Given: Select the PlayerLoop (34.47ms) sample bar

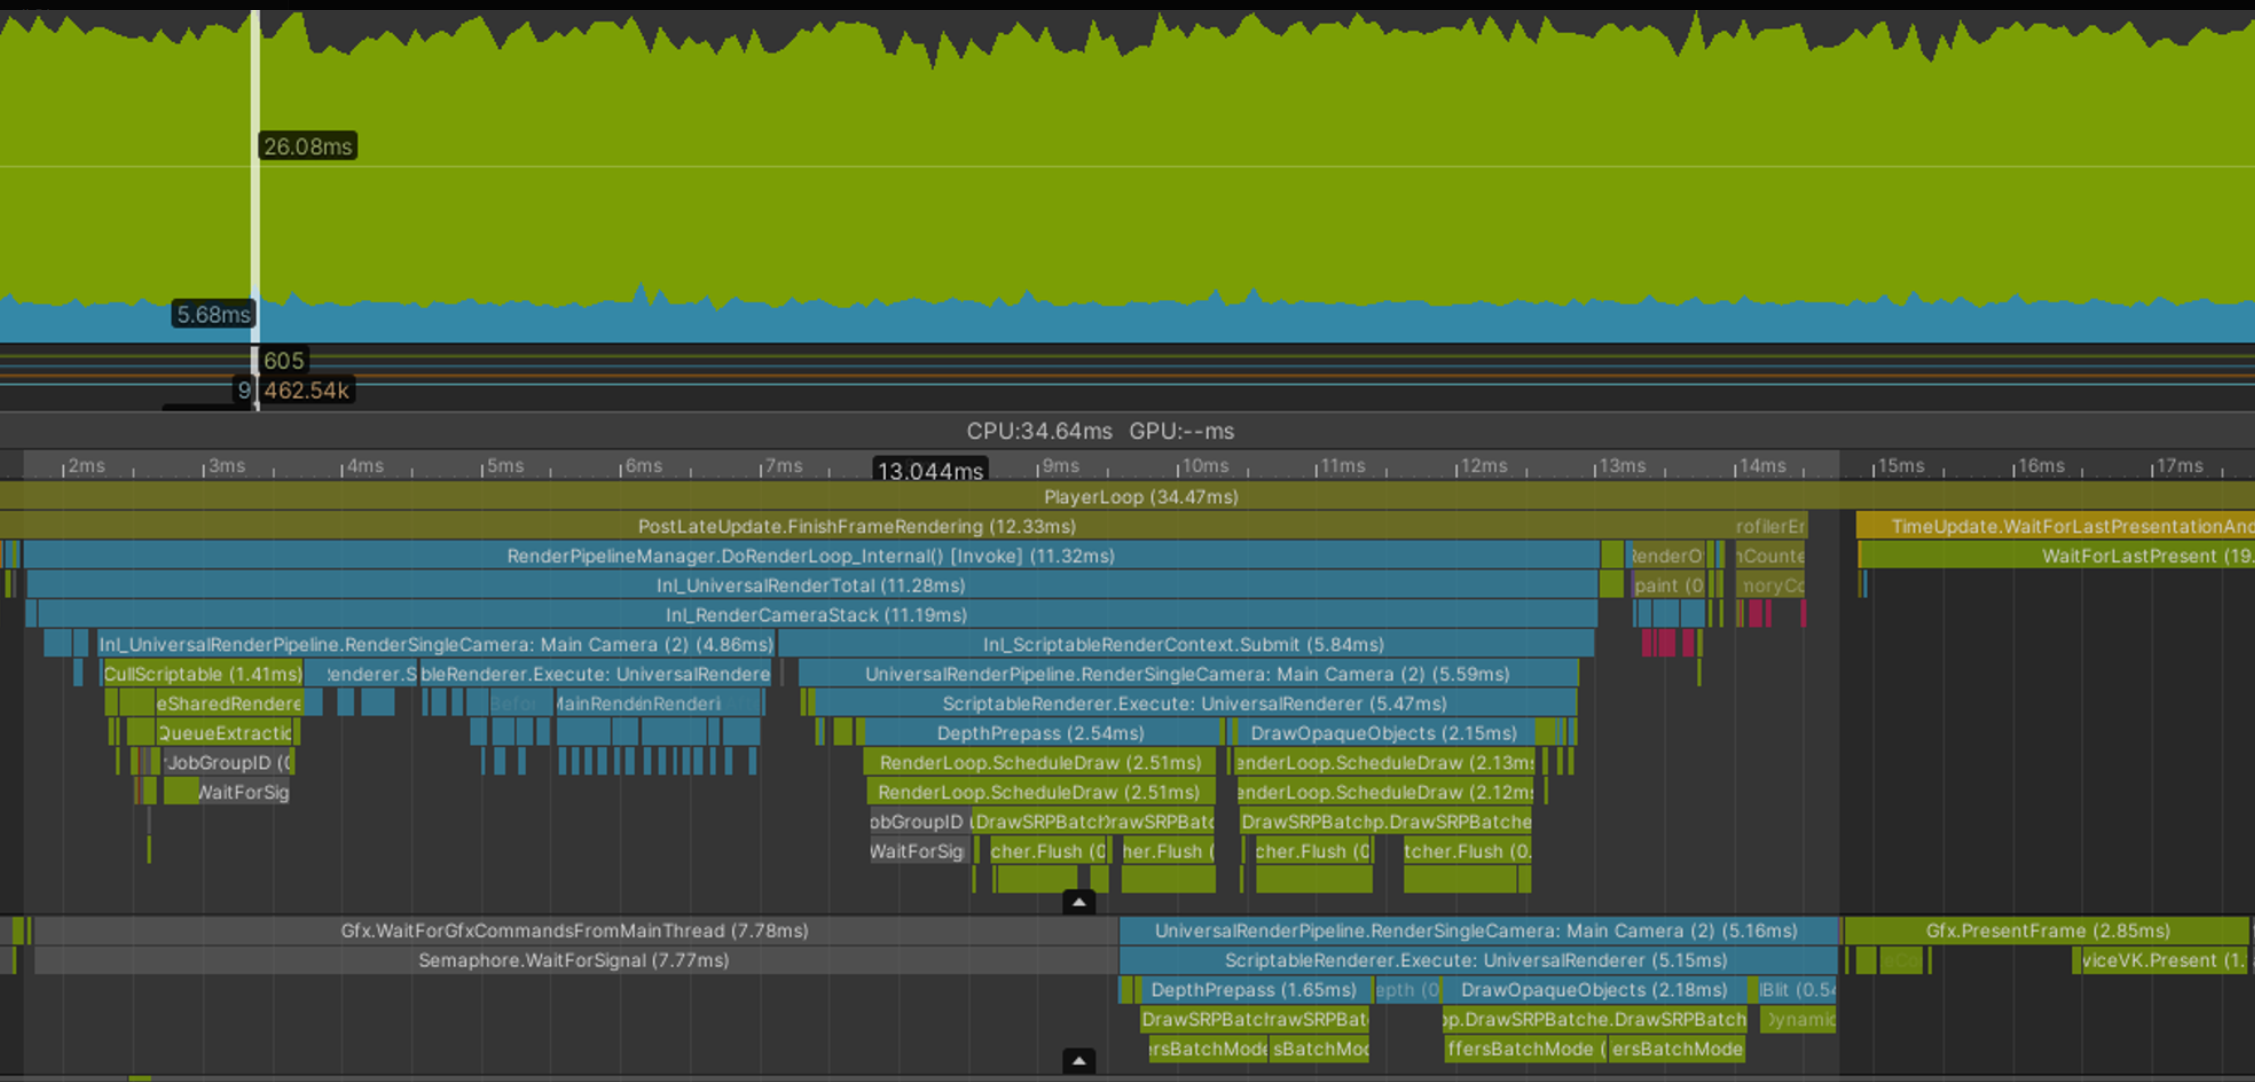Looking at the screenshot, I should coord(1140,497).
